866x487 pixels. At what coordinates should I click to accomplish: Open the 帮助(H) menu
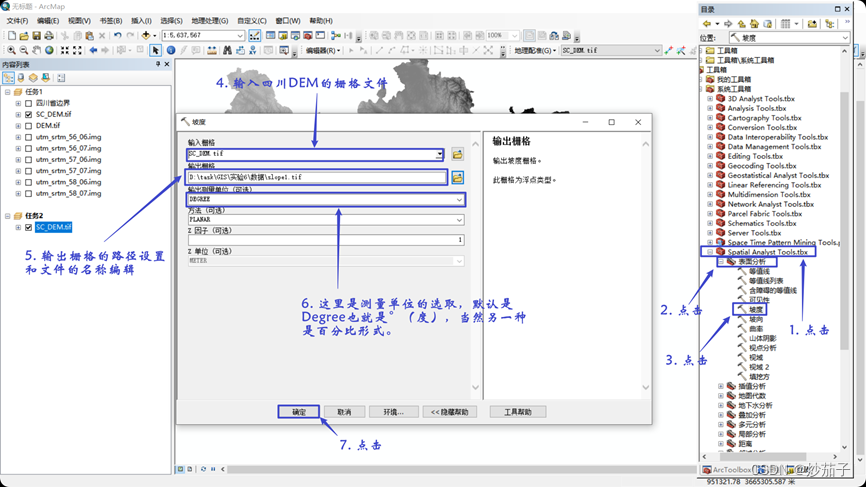coord(321,21)
